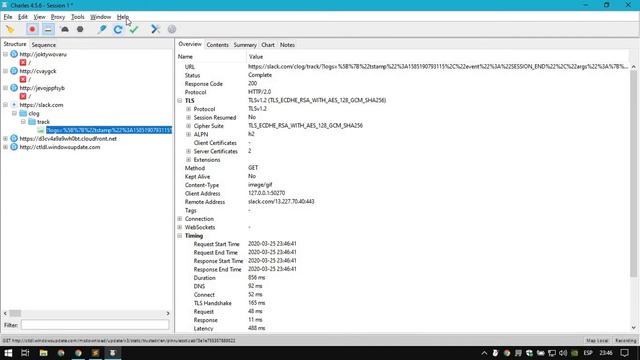Toggle breakpoints with the hexagon icon
640x360 pixels.
pyautogui.click(x=80, y=29)
